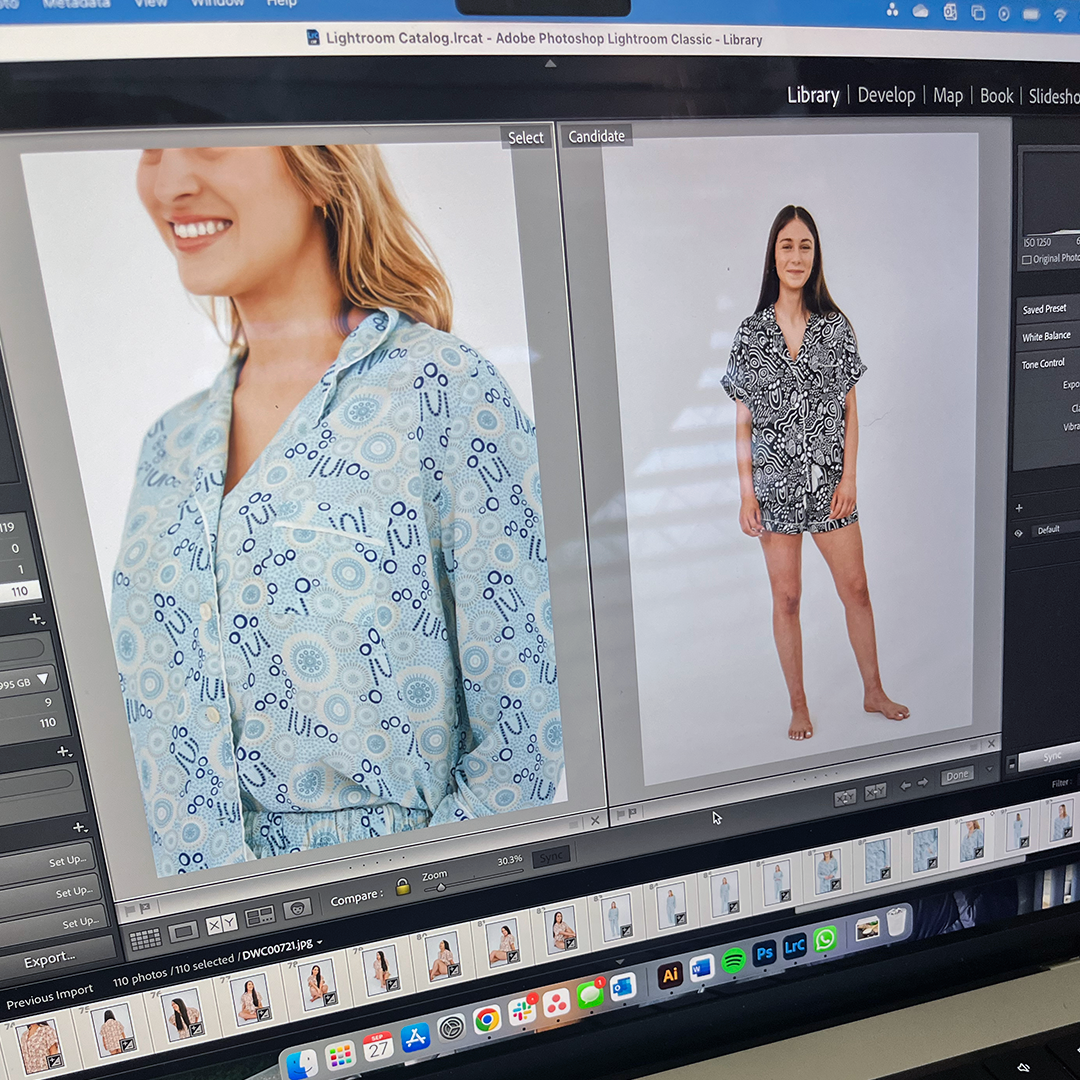Open Slack from the Dock
Screen dimensions: 1080x1080
pyautogui.click(x=522, y=1010)
